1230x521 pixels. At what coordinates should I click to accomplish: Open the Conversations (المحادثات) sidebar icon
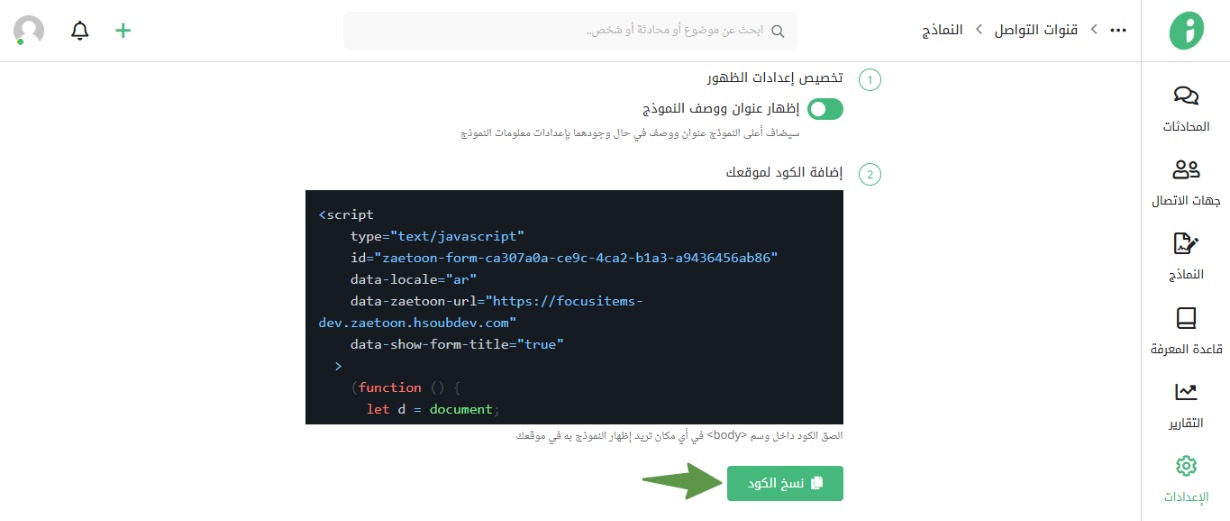[1186, 96]
